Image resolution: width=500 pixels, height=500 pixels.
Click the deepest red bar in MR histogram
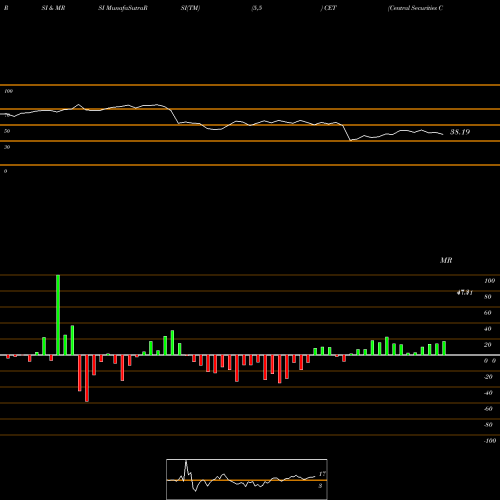[87, 378]
